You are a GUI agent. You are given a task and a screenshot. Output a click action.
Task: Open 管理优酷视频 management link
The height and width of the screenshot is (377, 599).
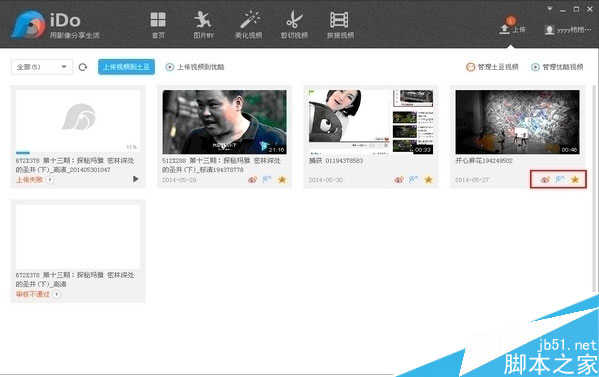tap(557, 67)
